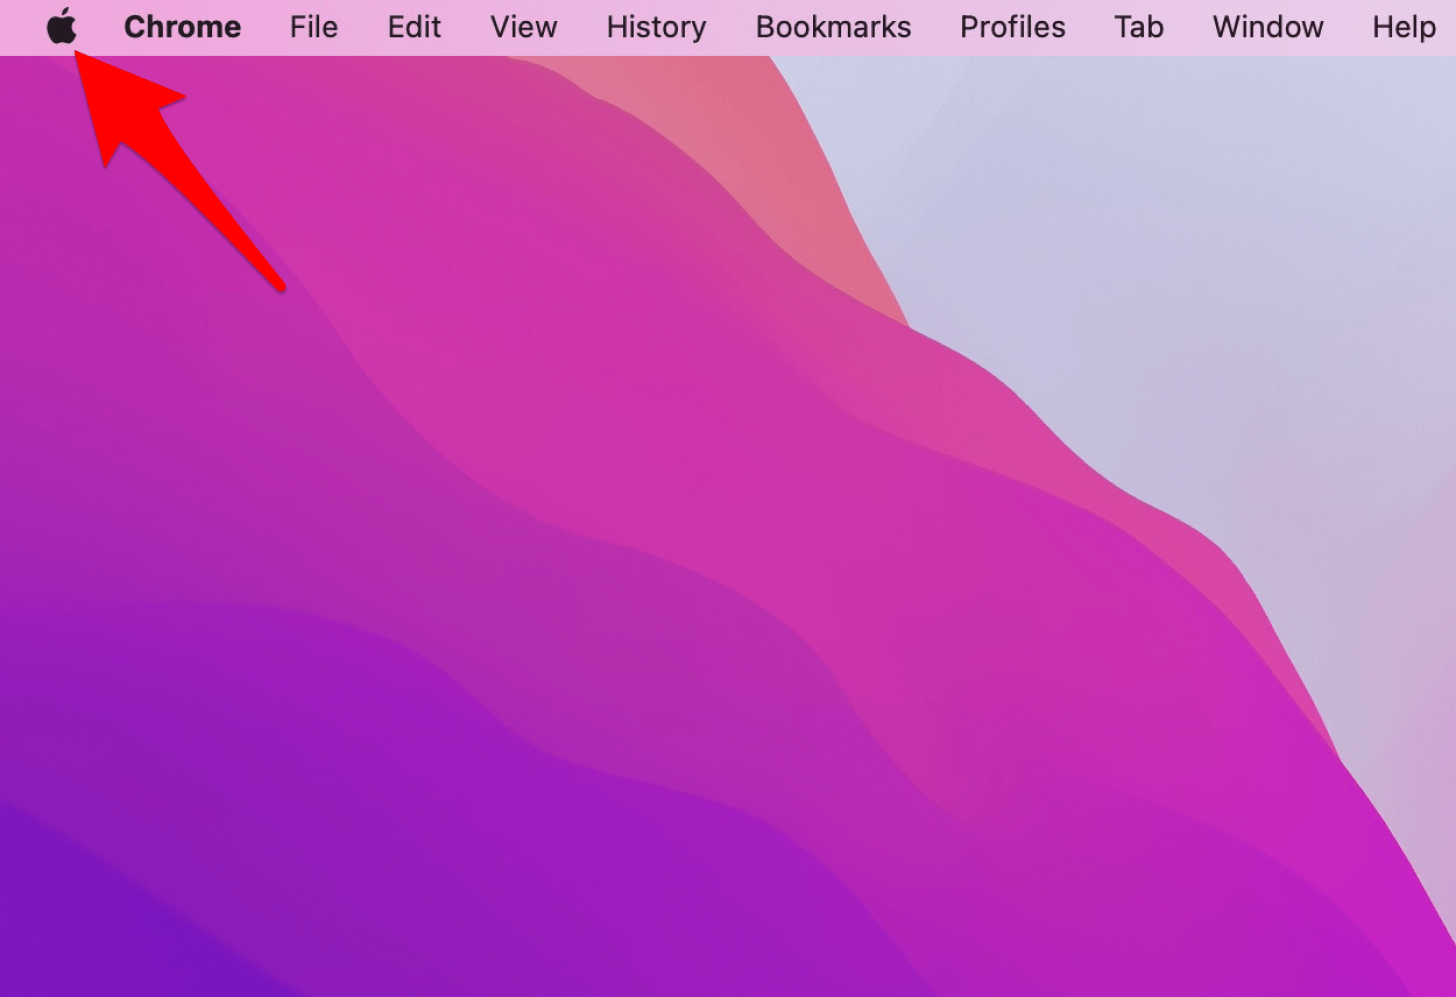Open the Bookmarks menu
Screen dimensions: 1456x997
[x=833, y=27]
